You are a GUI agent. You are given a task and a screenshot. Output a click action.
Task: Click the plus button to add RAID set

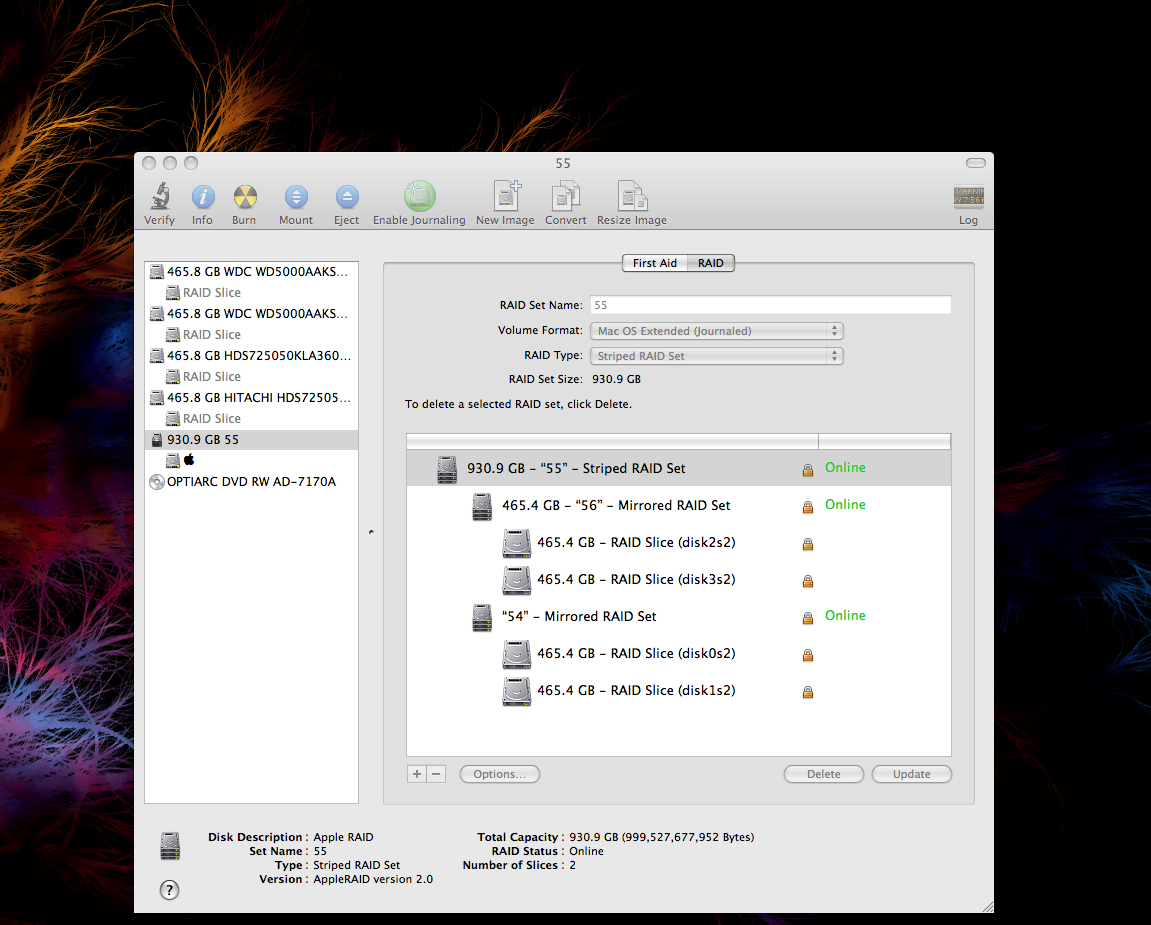417,774
